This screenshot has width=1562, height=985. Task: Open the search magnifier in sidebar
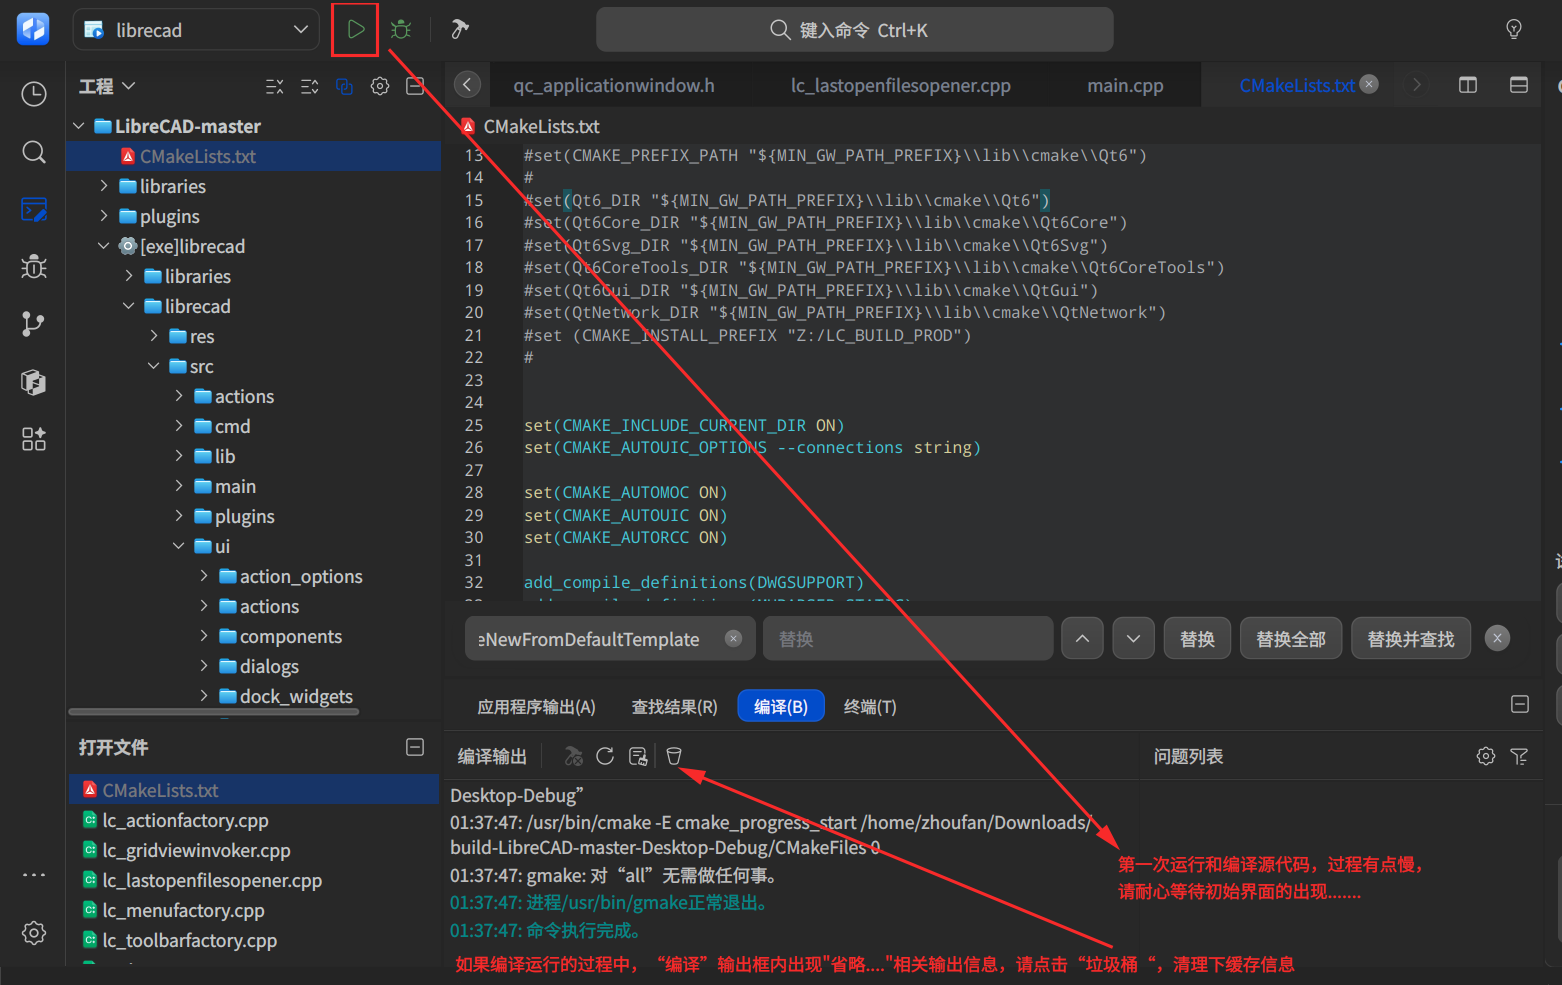point(34,152)
